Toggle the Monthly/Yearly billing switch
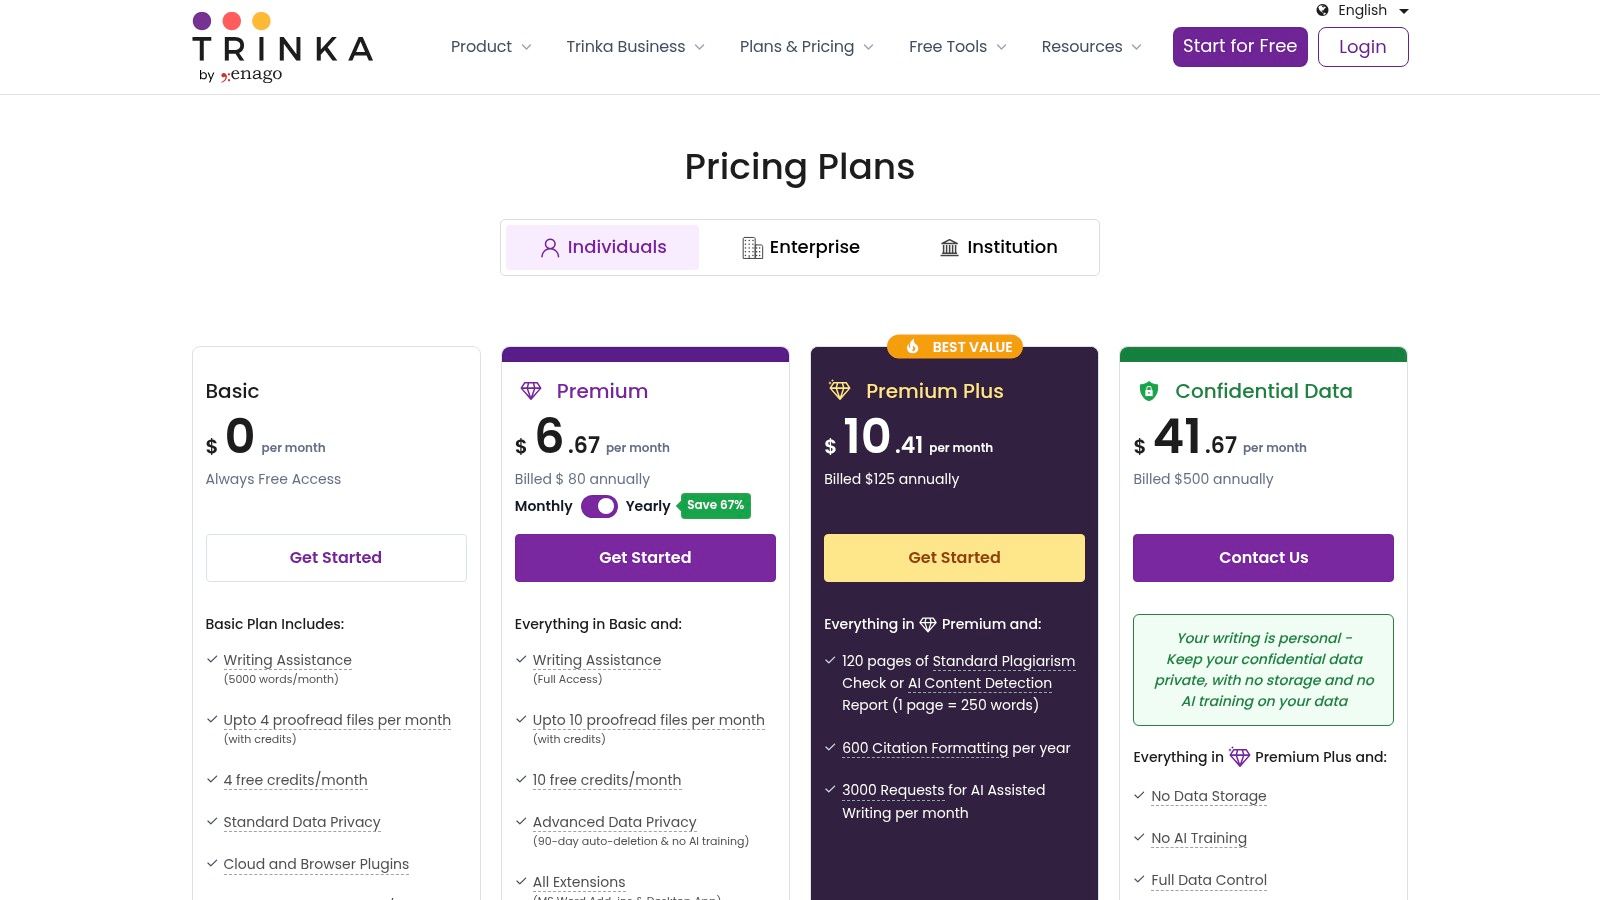Screen dimensions: 1600x900 click(x=599, y=506)
